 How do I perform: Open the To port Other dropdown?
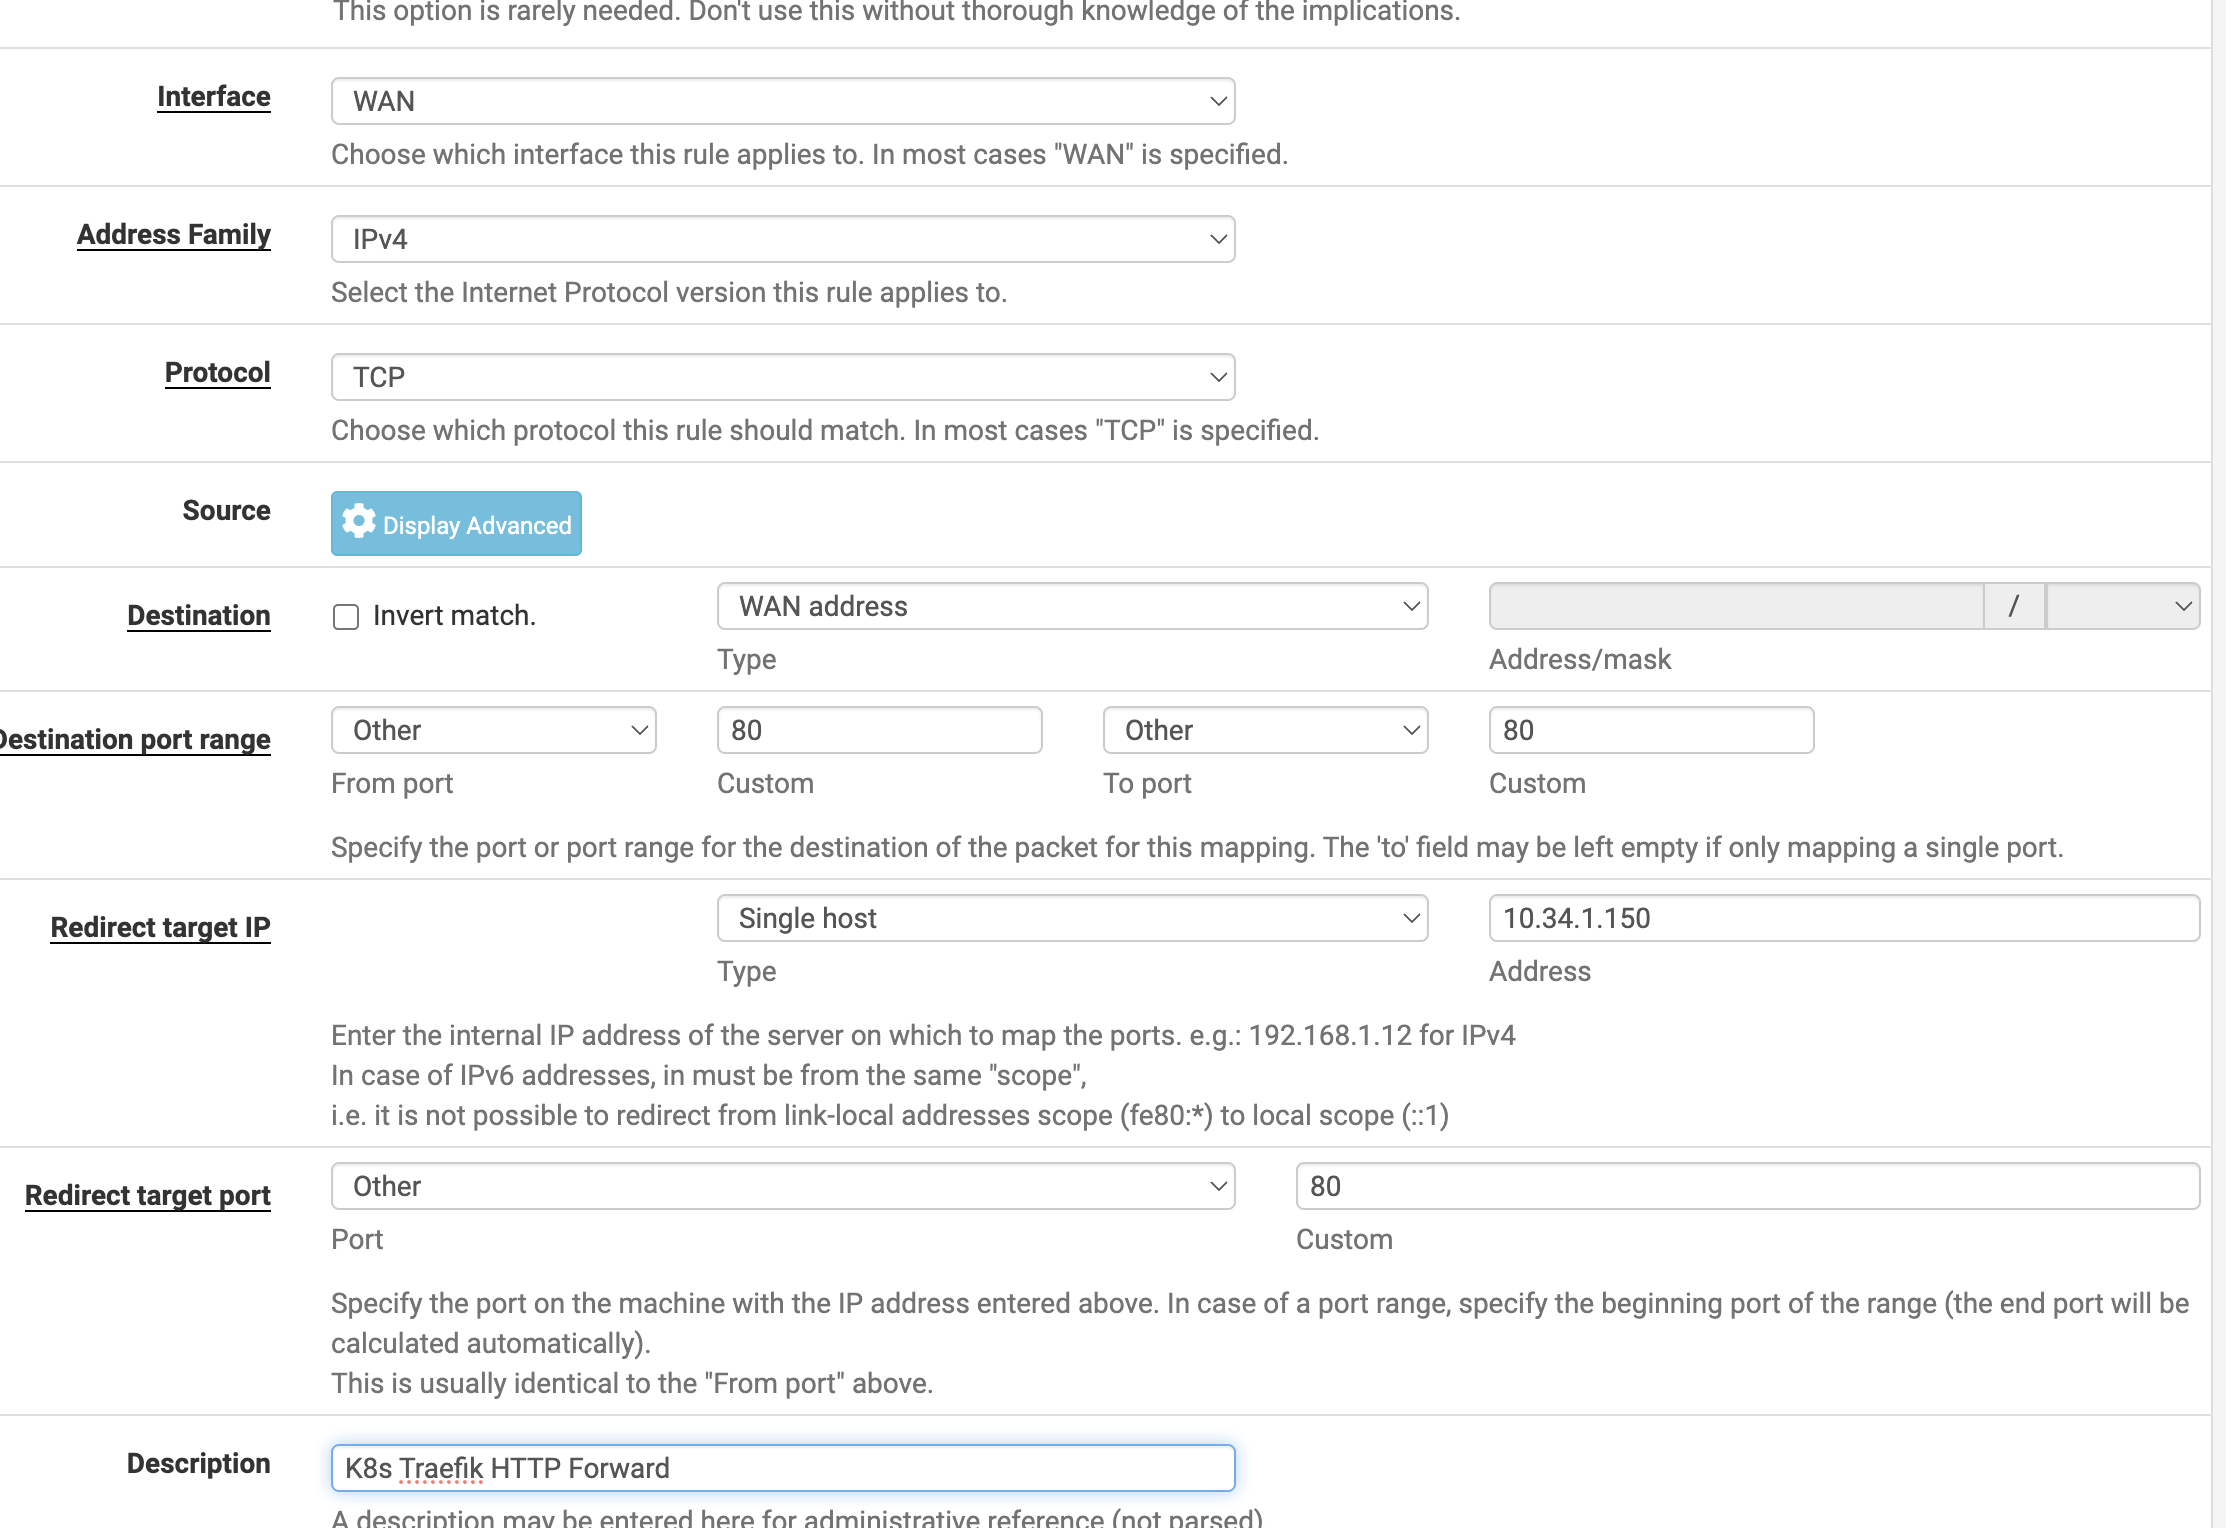click(x=1265, y=730)
